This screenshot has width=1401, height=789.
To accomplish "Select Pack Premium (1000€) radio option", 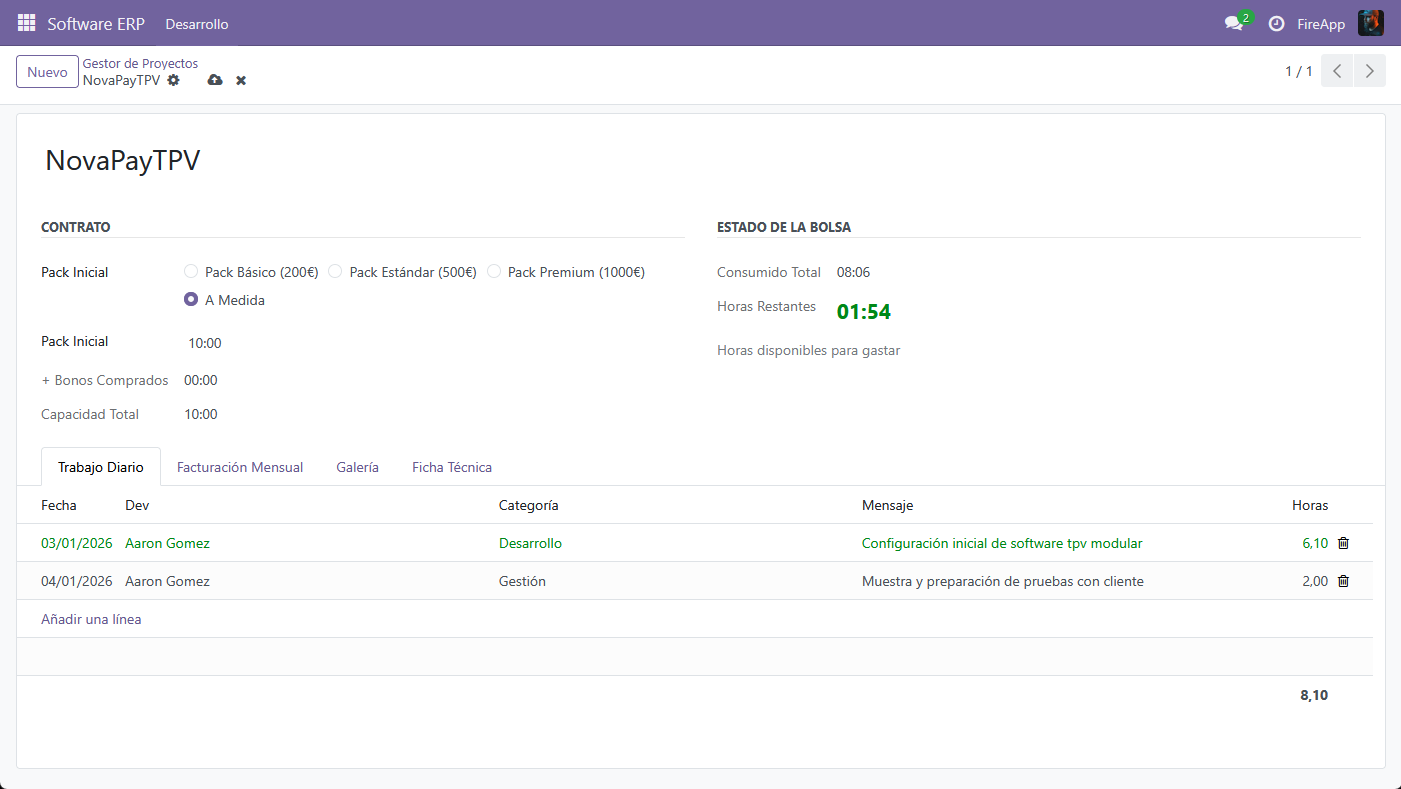I will (x=494, y=272).
